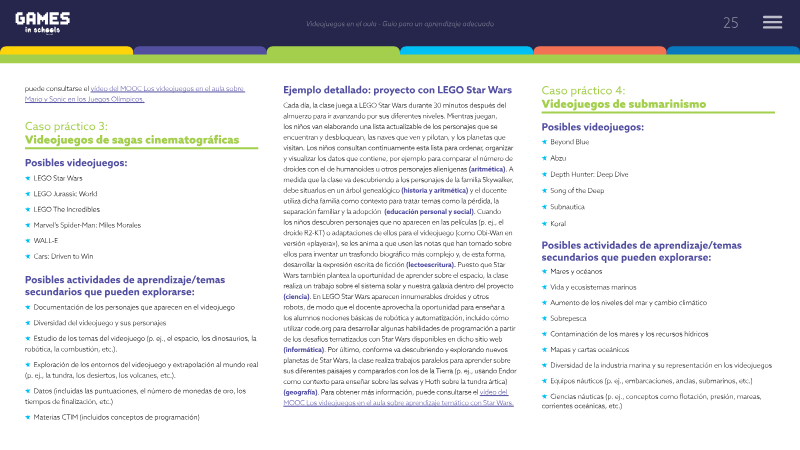Click the star bullet beside Mares y océanos
Image resolution: width=800 pixels, height=450 pixels.
click(544, 271)
